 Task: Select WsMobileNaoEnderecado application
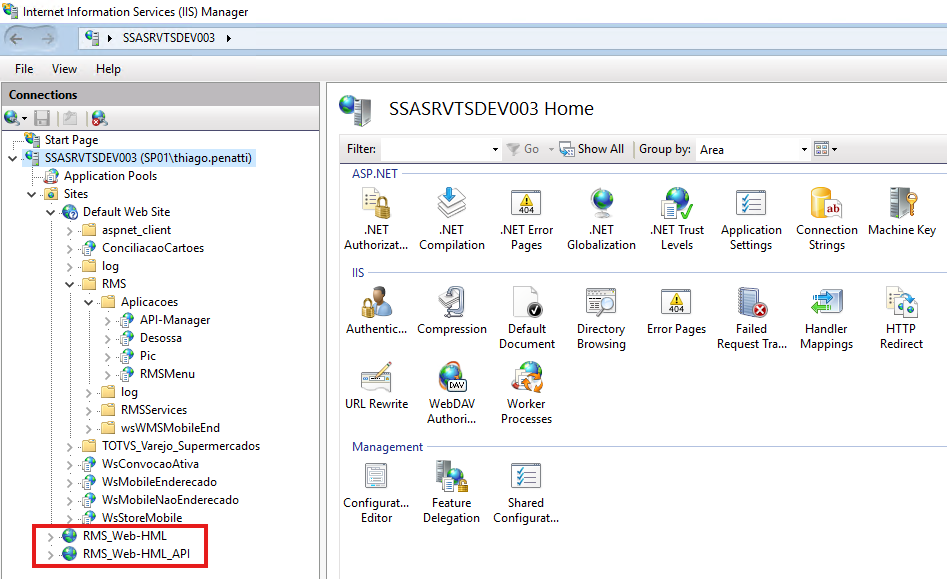point(170,500)
